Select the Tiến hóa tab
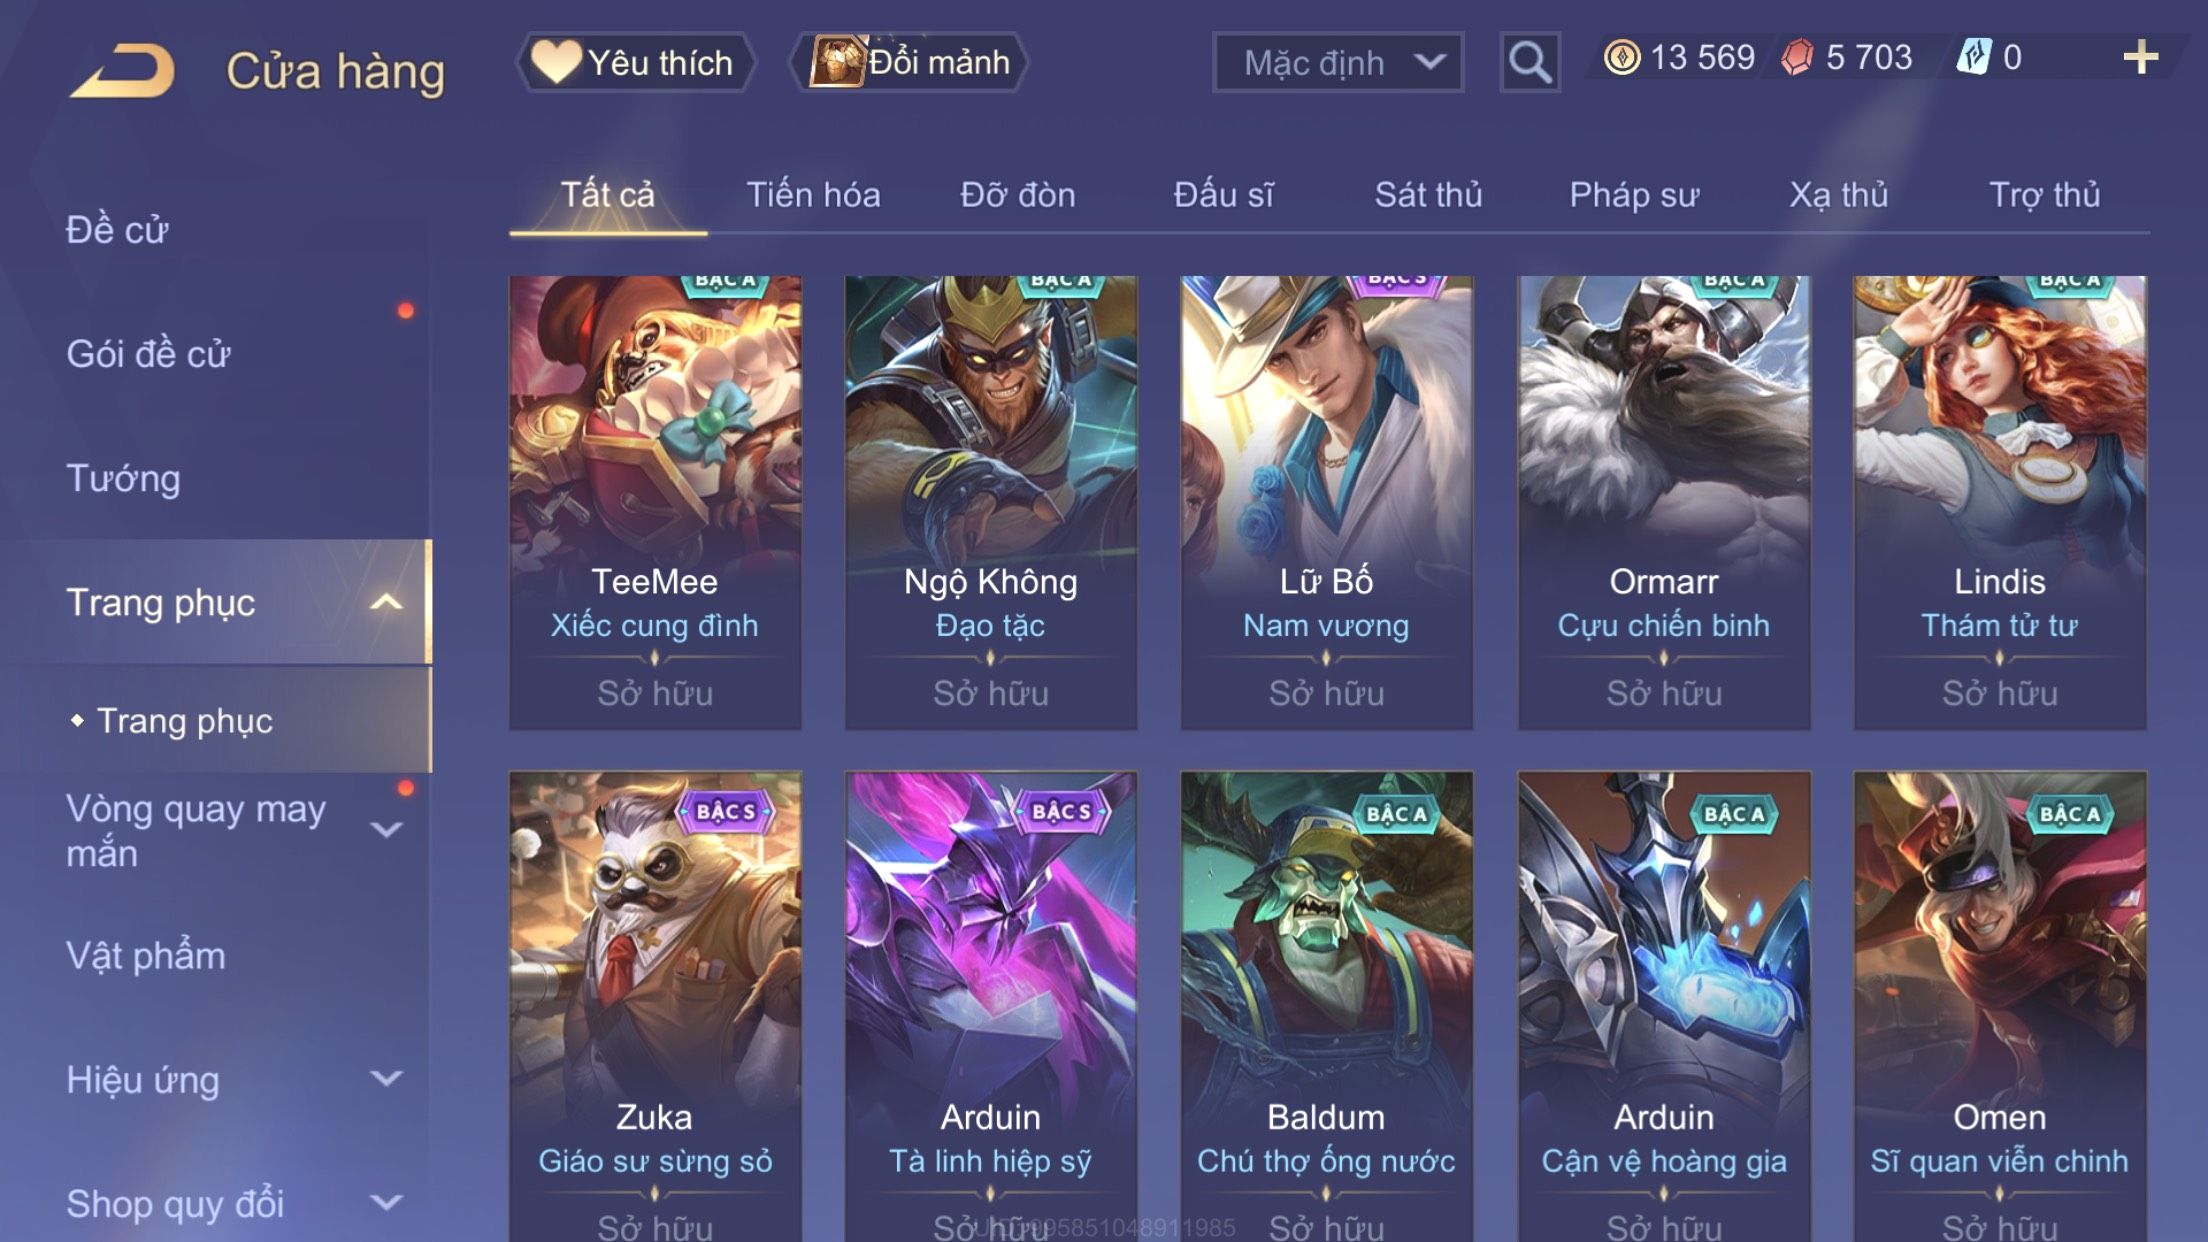The height and width of the screenshot is (1242, 2208). (813, 195)
